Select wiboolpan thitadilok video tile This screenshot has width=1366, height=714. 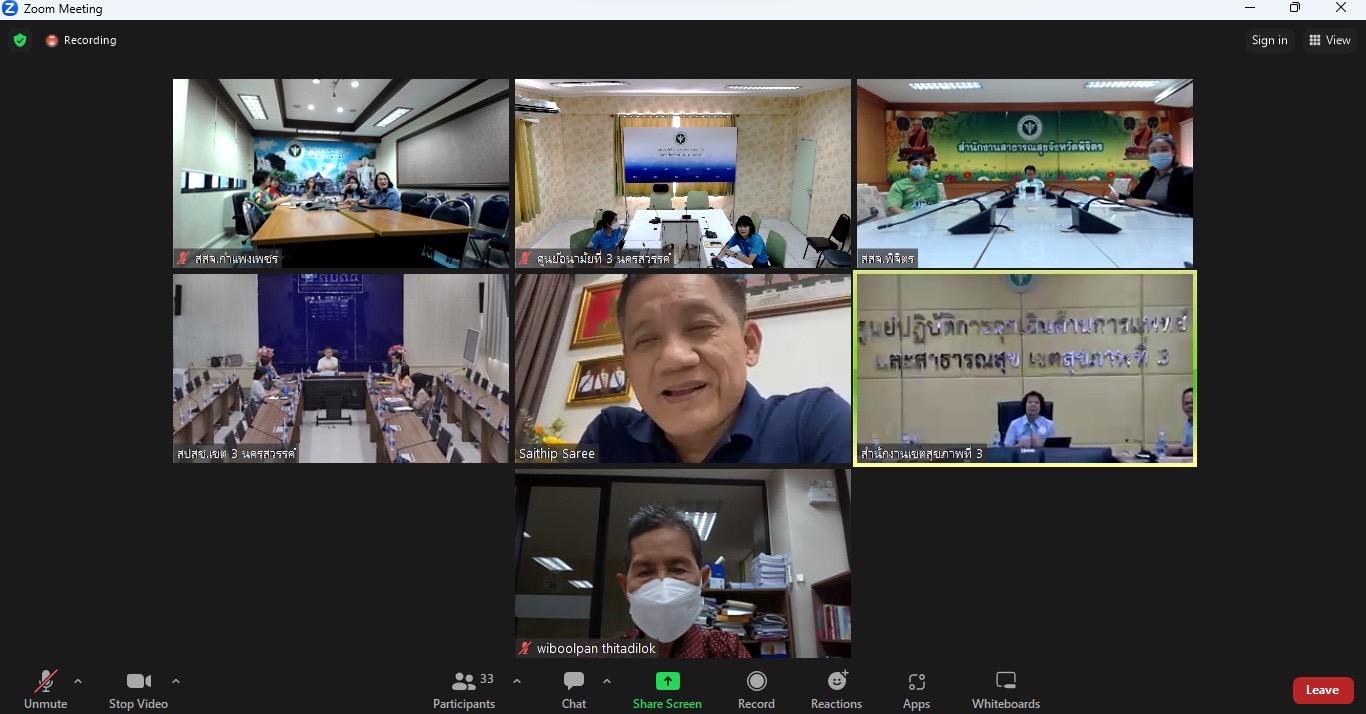pyautogui.click(x=683, y=564)
